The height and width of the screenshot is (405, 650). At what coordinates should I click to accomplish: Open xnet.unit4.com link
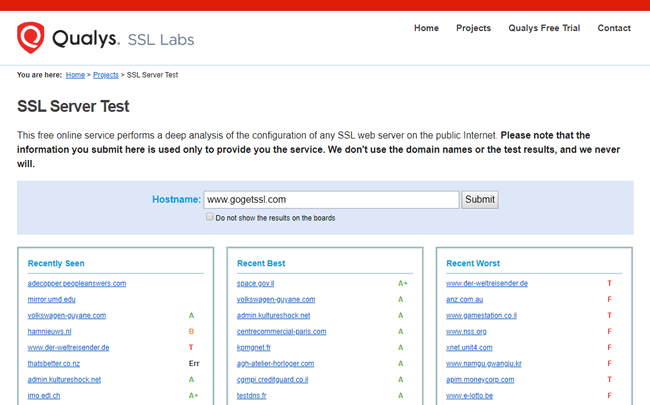coord(469,347)
